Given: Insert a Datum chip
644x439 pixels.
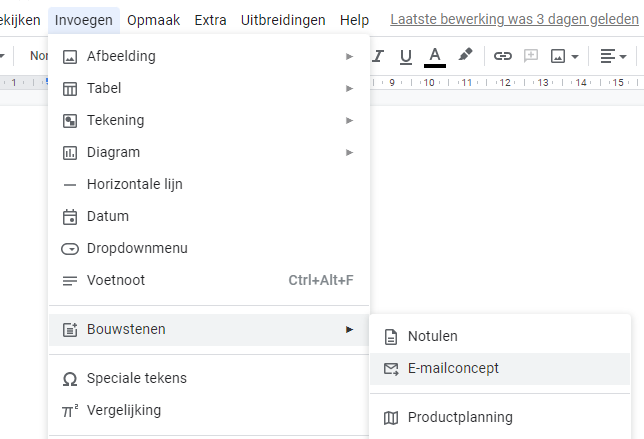Looking at the screenshot, I should (x=209, y=216).
